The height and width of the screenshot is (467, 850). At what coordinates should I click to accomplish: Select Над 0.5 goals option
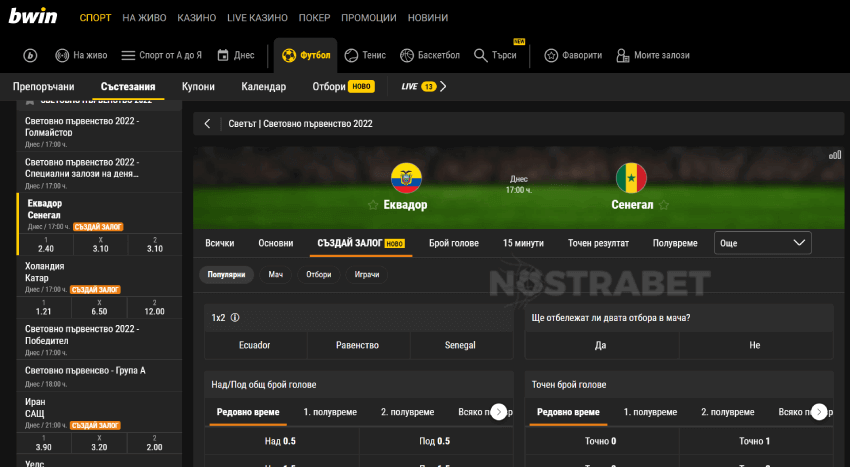pos(281,441)
